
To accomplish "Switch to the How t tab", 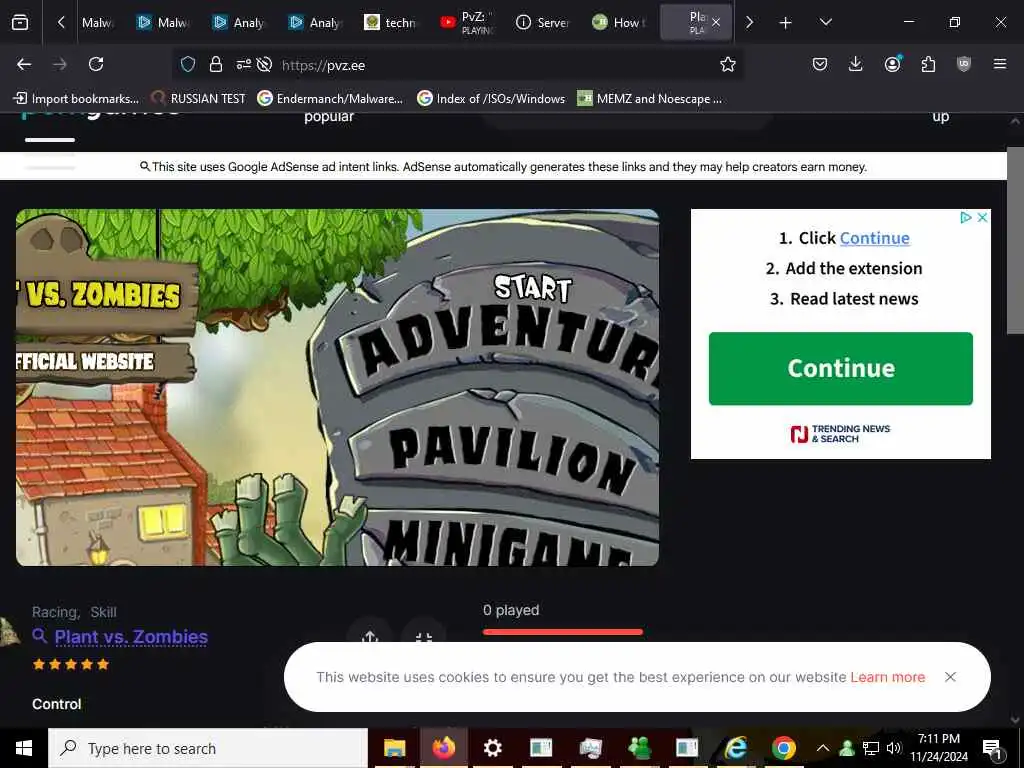I will click(618, 23).
